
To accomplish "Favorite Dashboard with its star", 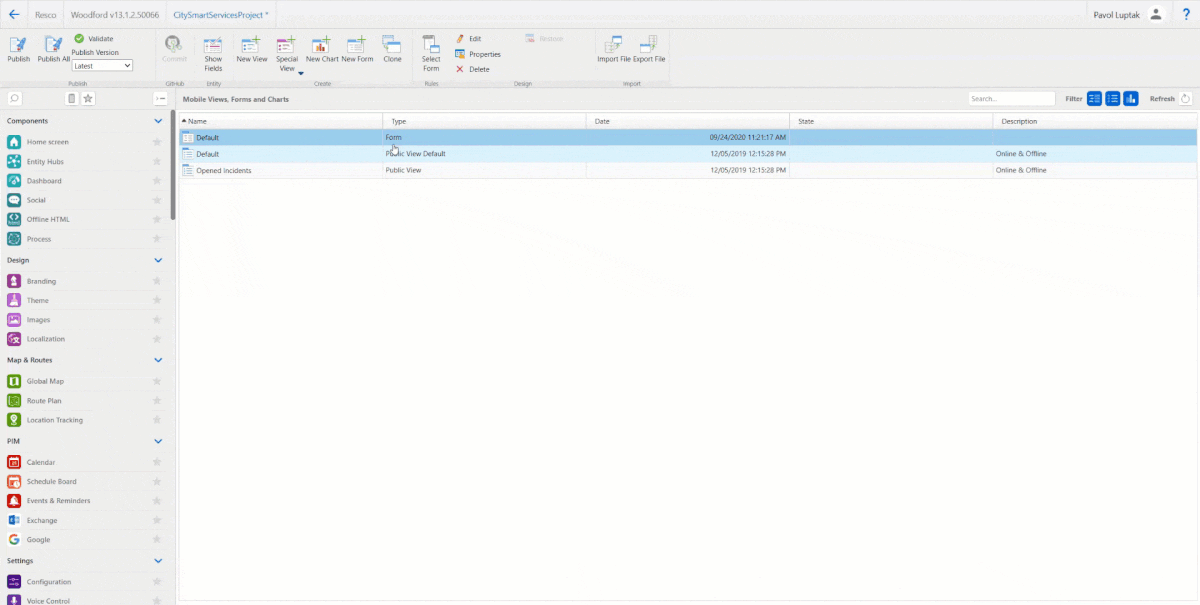I will 157,181.
